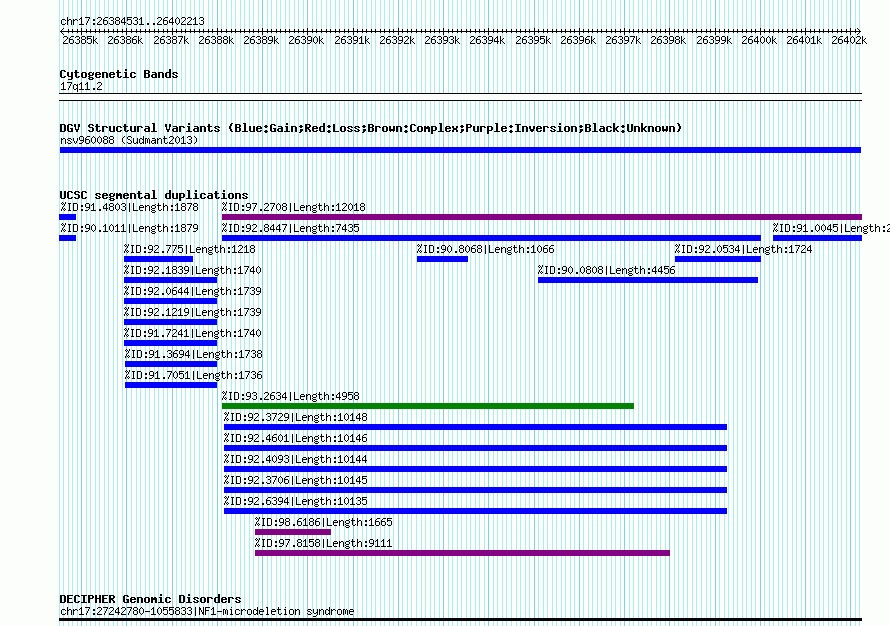Click the %ID:90.1011 Length:1879 label
Image resolution: width=890 pixels, height=626 pixels.
tap(129, 228)
